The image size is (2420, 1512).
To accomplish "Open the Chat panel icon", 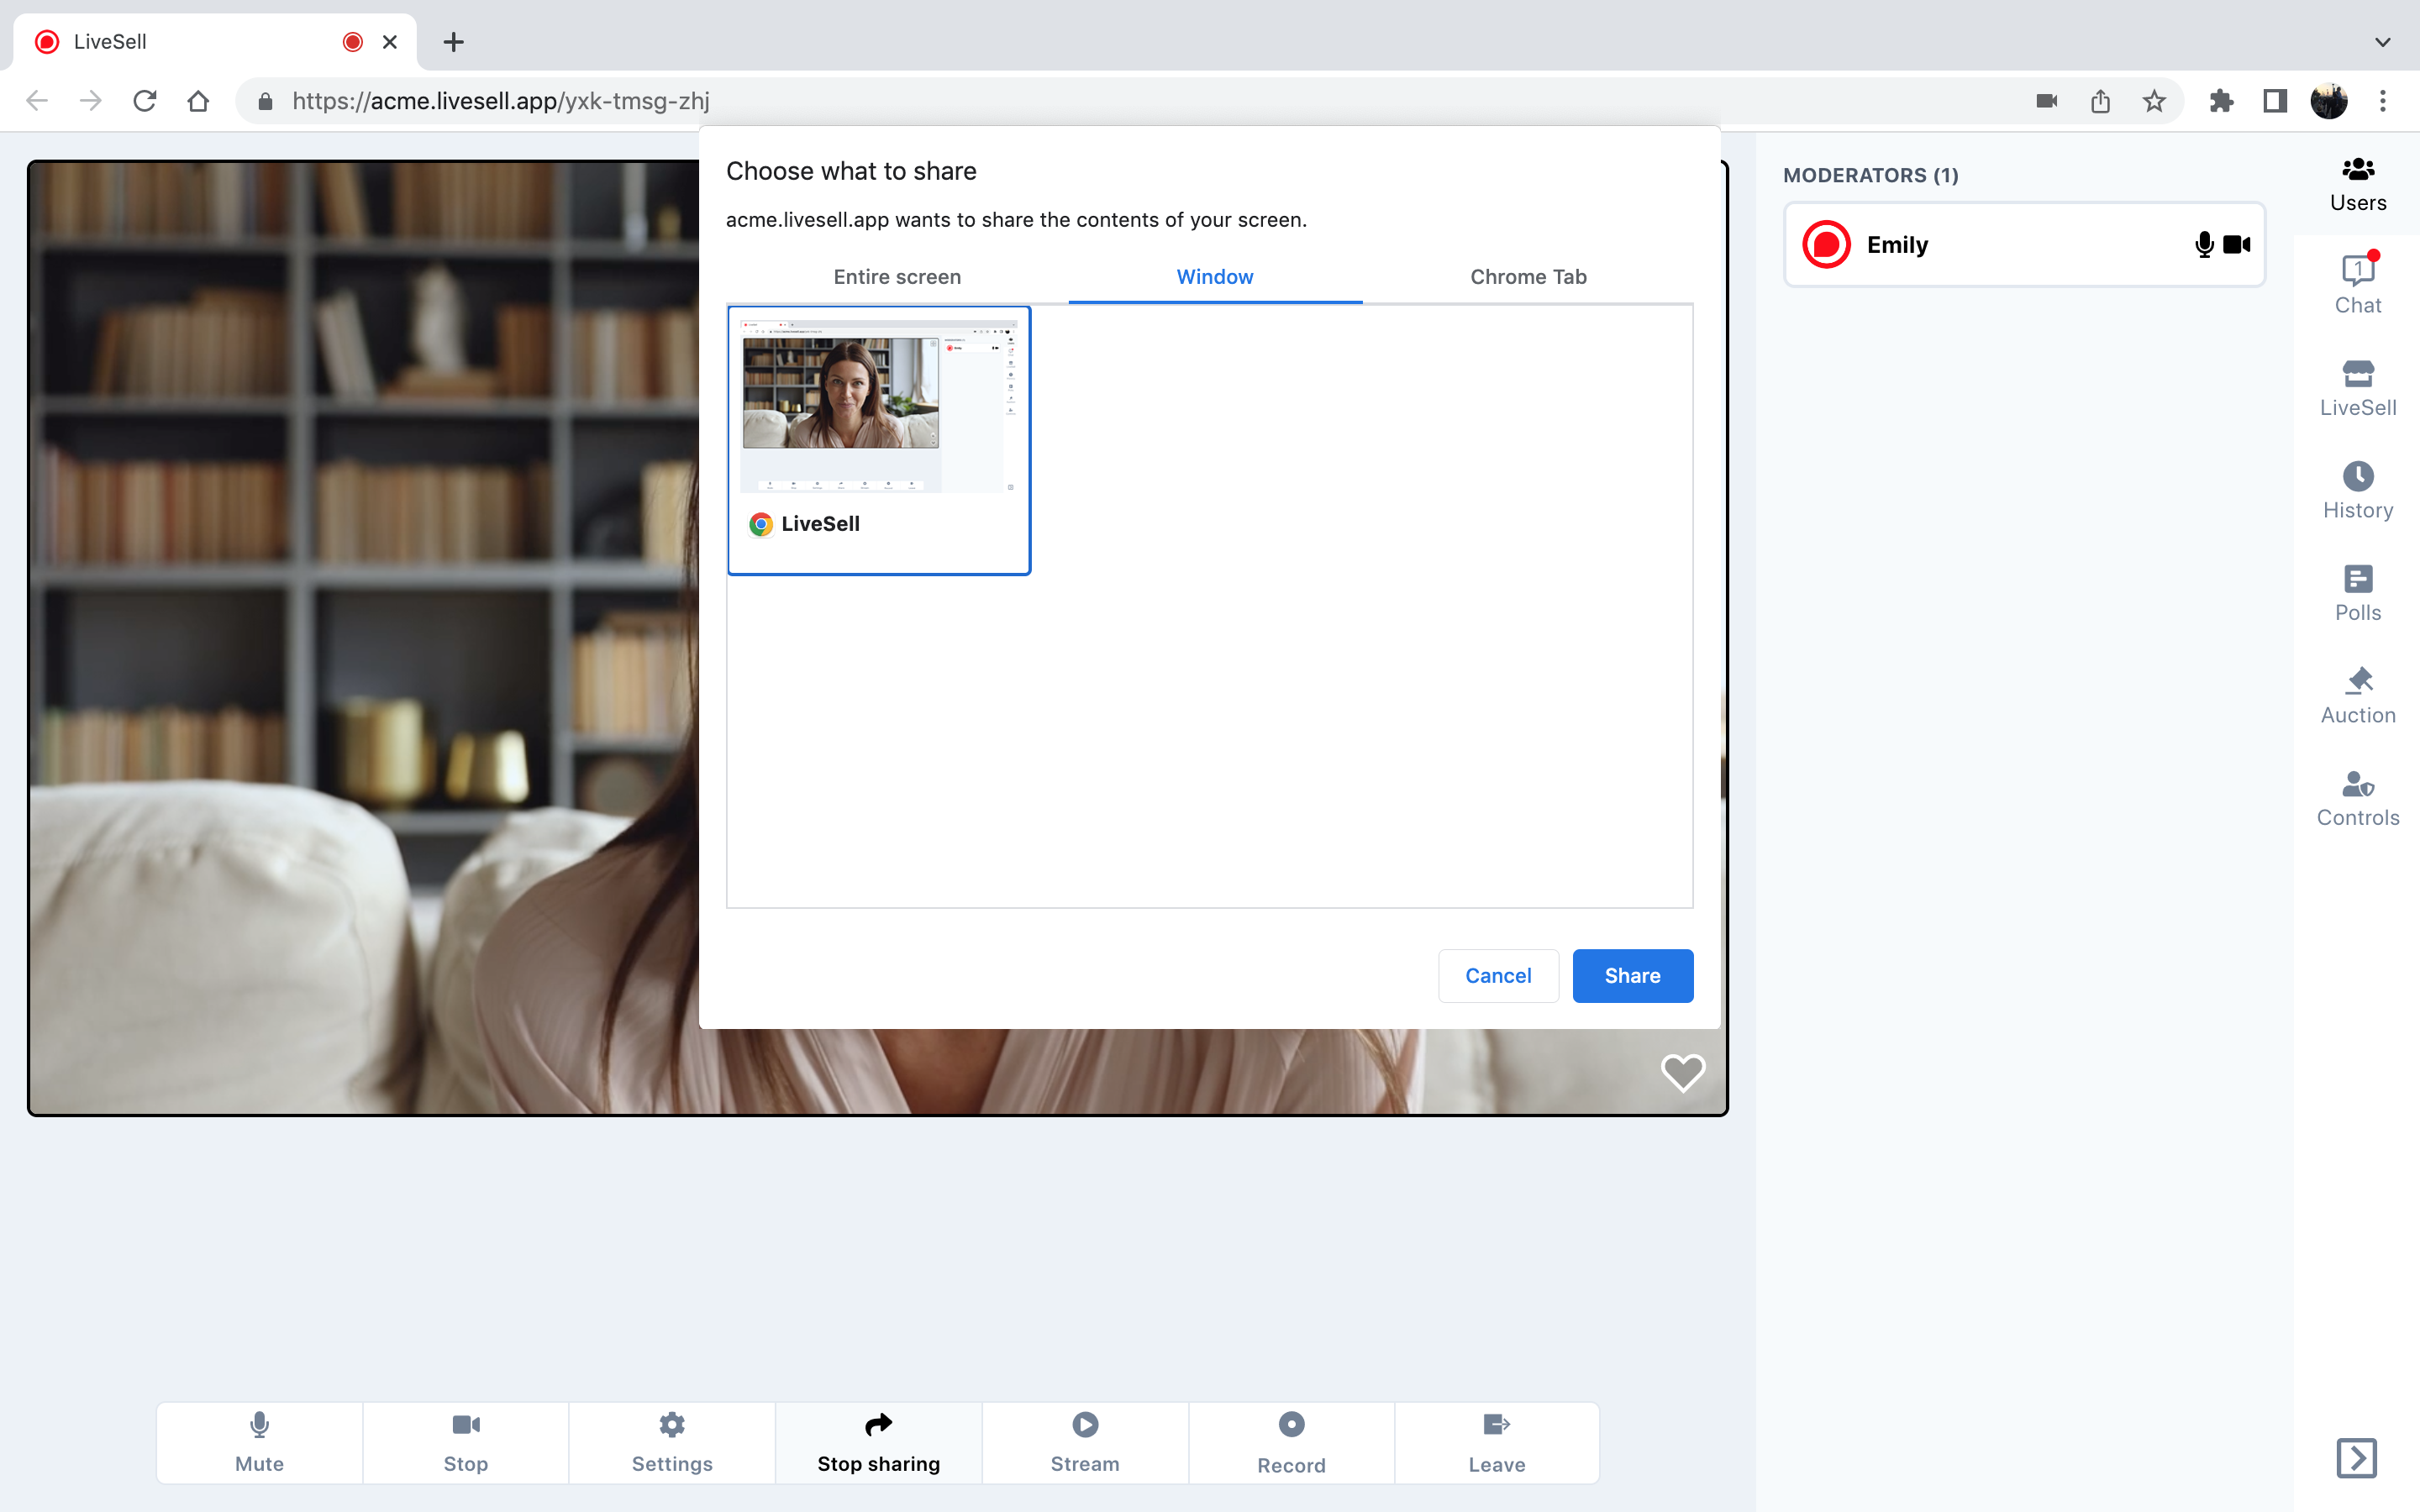I will [x=2358, y=285].
